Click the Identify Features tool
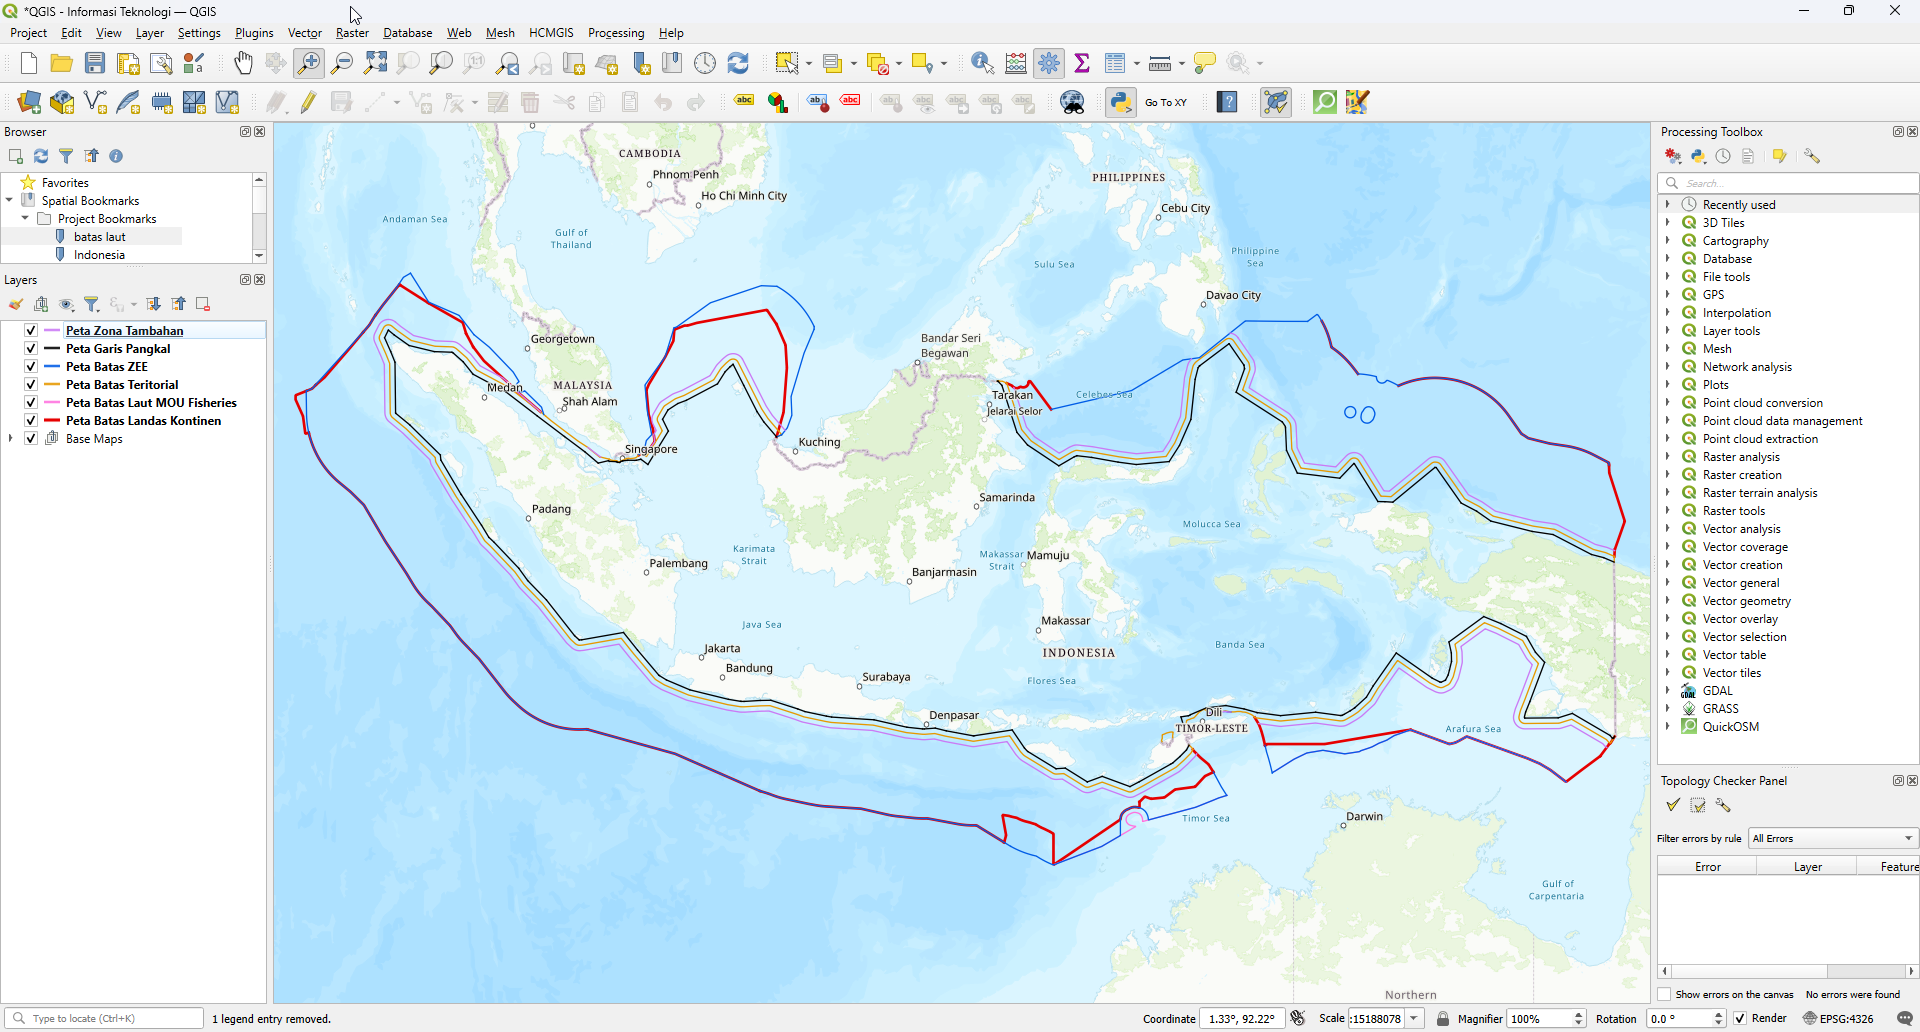This screenshot has height=1032, width=1920. click(x=982, y=63)
